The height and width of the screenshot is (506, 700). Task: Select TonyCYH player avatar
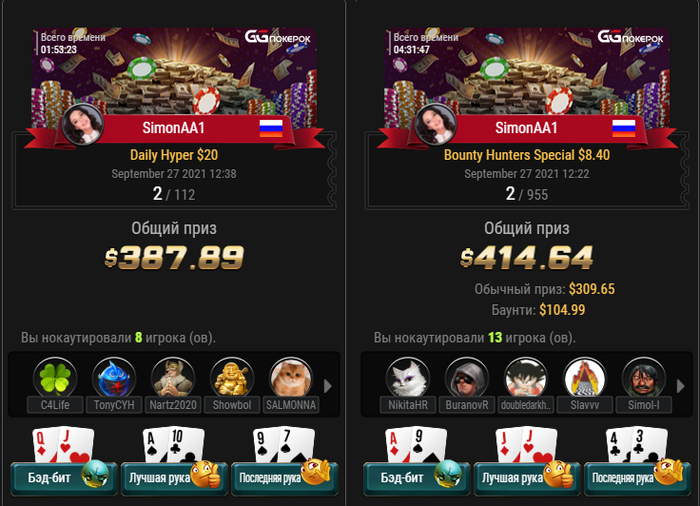coord(114,378)
